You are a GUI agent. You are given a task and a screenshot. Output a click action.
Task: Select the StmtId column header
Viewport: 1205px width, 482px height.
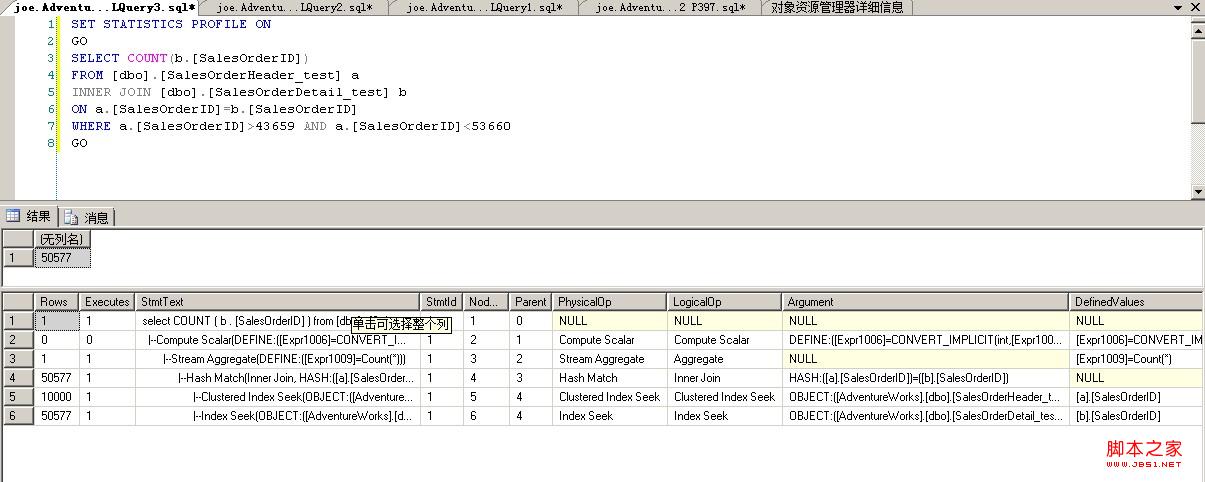click(442, 301)
